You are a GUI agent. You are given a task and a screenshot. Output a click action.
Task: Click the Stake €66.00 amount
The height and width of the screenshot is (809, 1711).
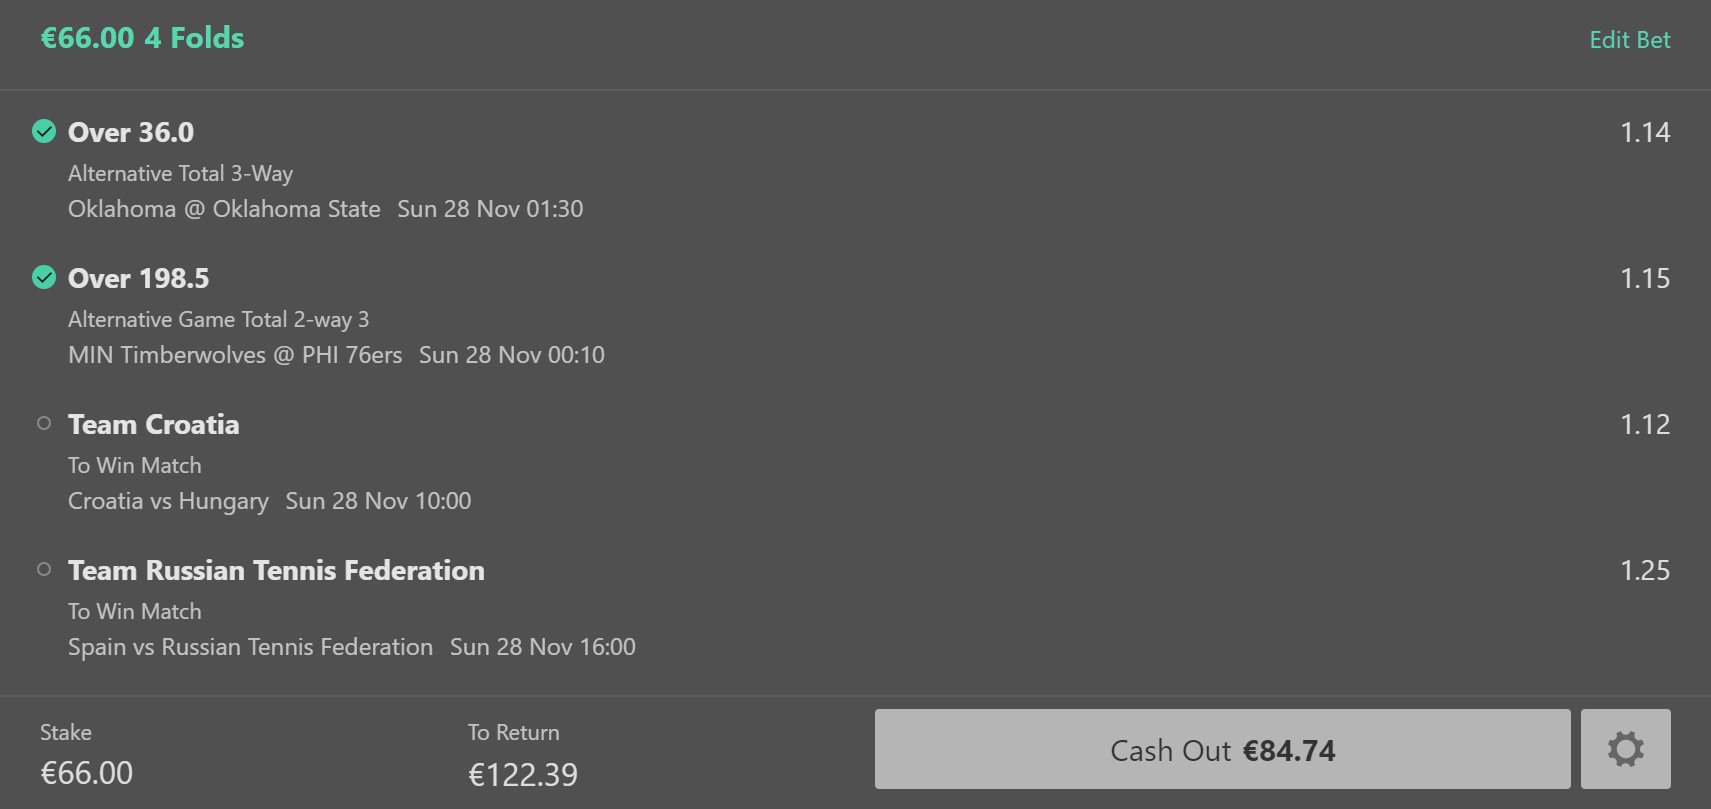87,773
